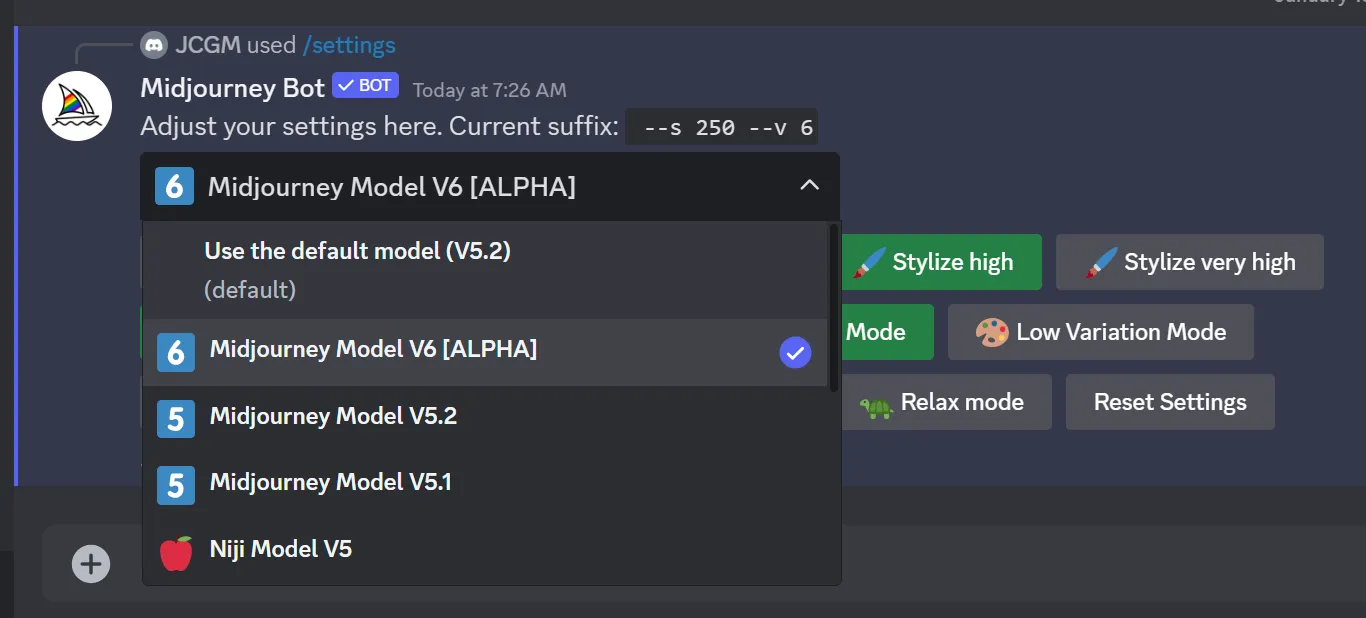Collapse the model version dropdown chevron
This screenshot has width=1366, height=618.
click(810, 186)
